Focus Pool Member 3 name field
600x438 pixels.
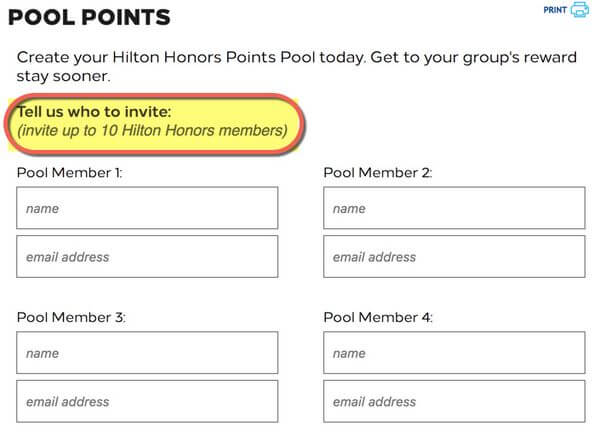147,353
